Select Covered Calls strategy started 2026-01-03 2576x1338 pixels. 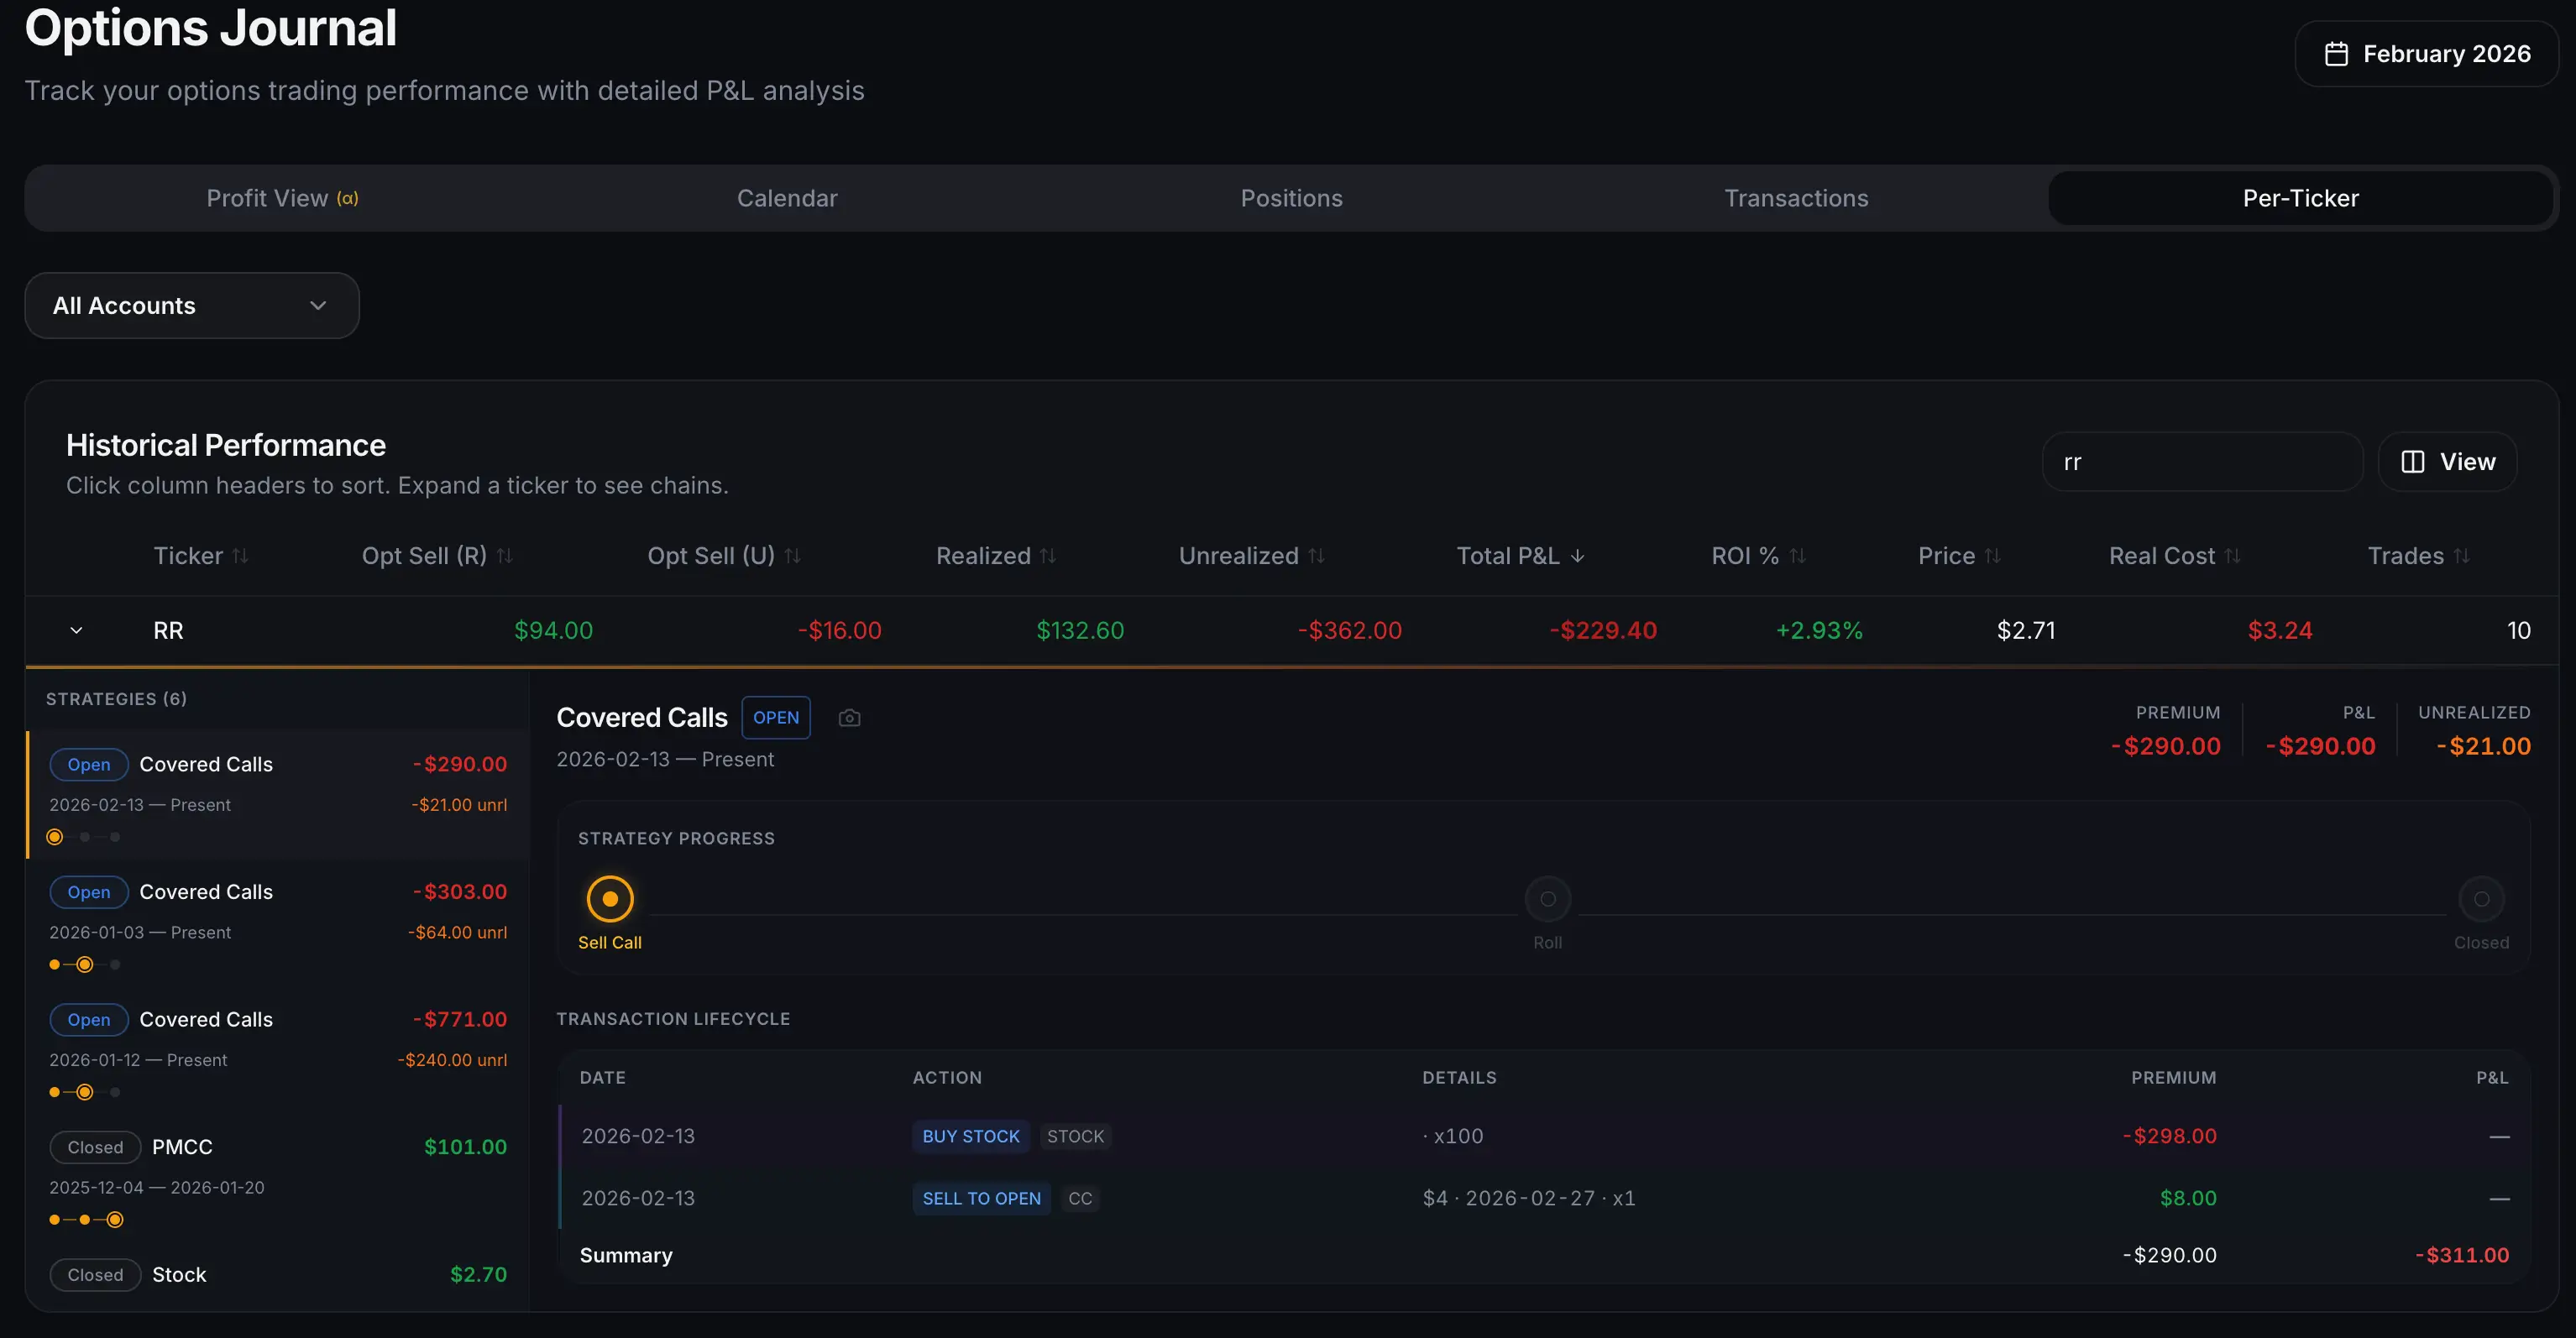click(278, 922)
